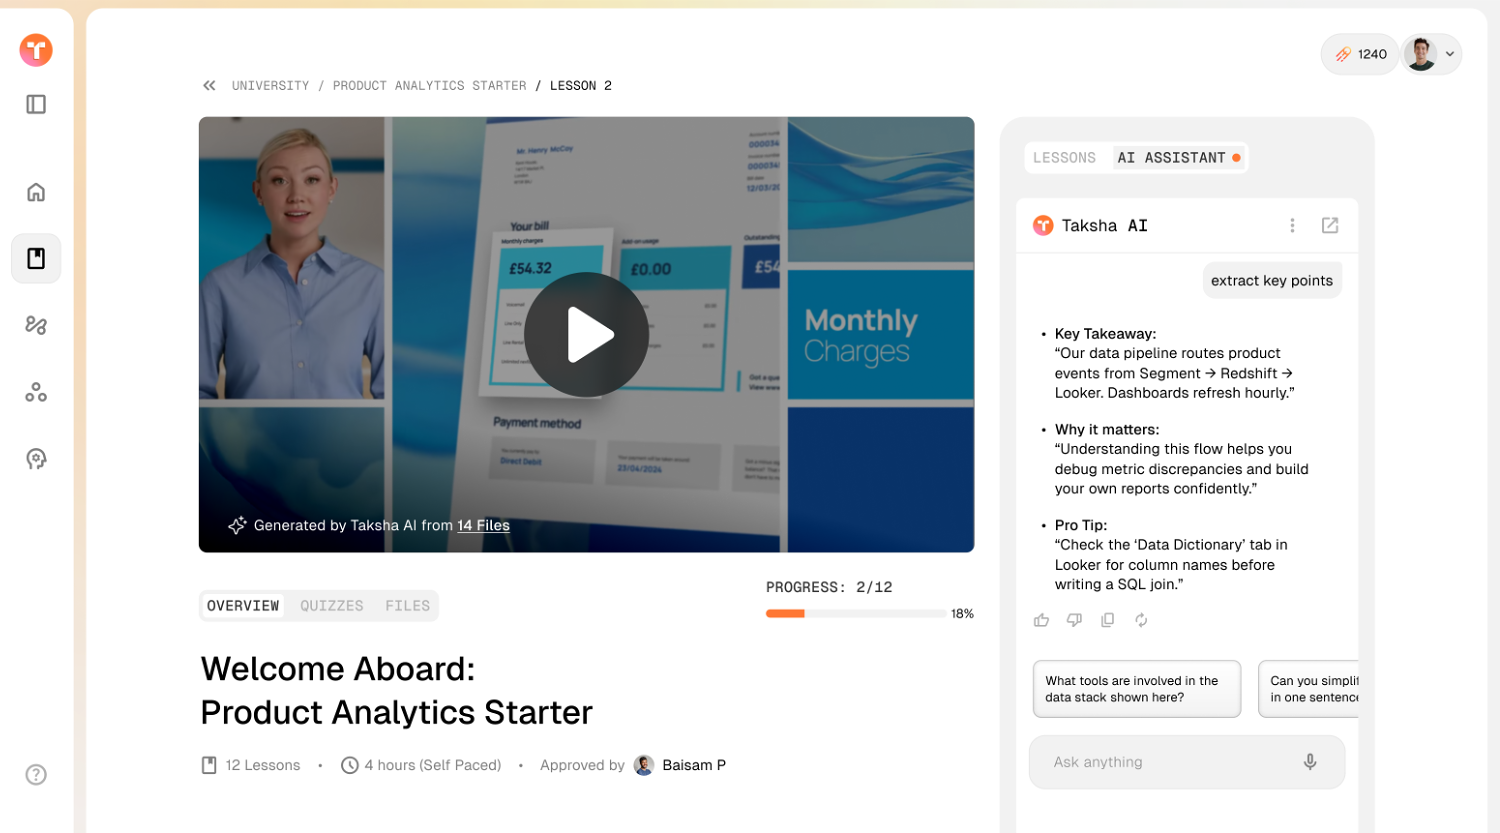Click Baisam P's avatar photo
The width and height of the screenshot is (1500, 833).
click(x=644, y=765)
